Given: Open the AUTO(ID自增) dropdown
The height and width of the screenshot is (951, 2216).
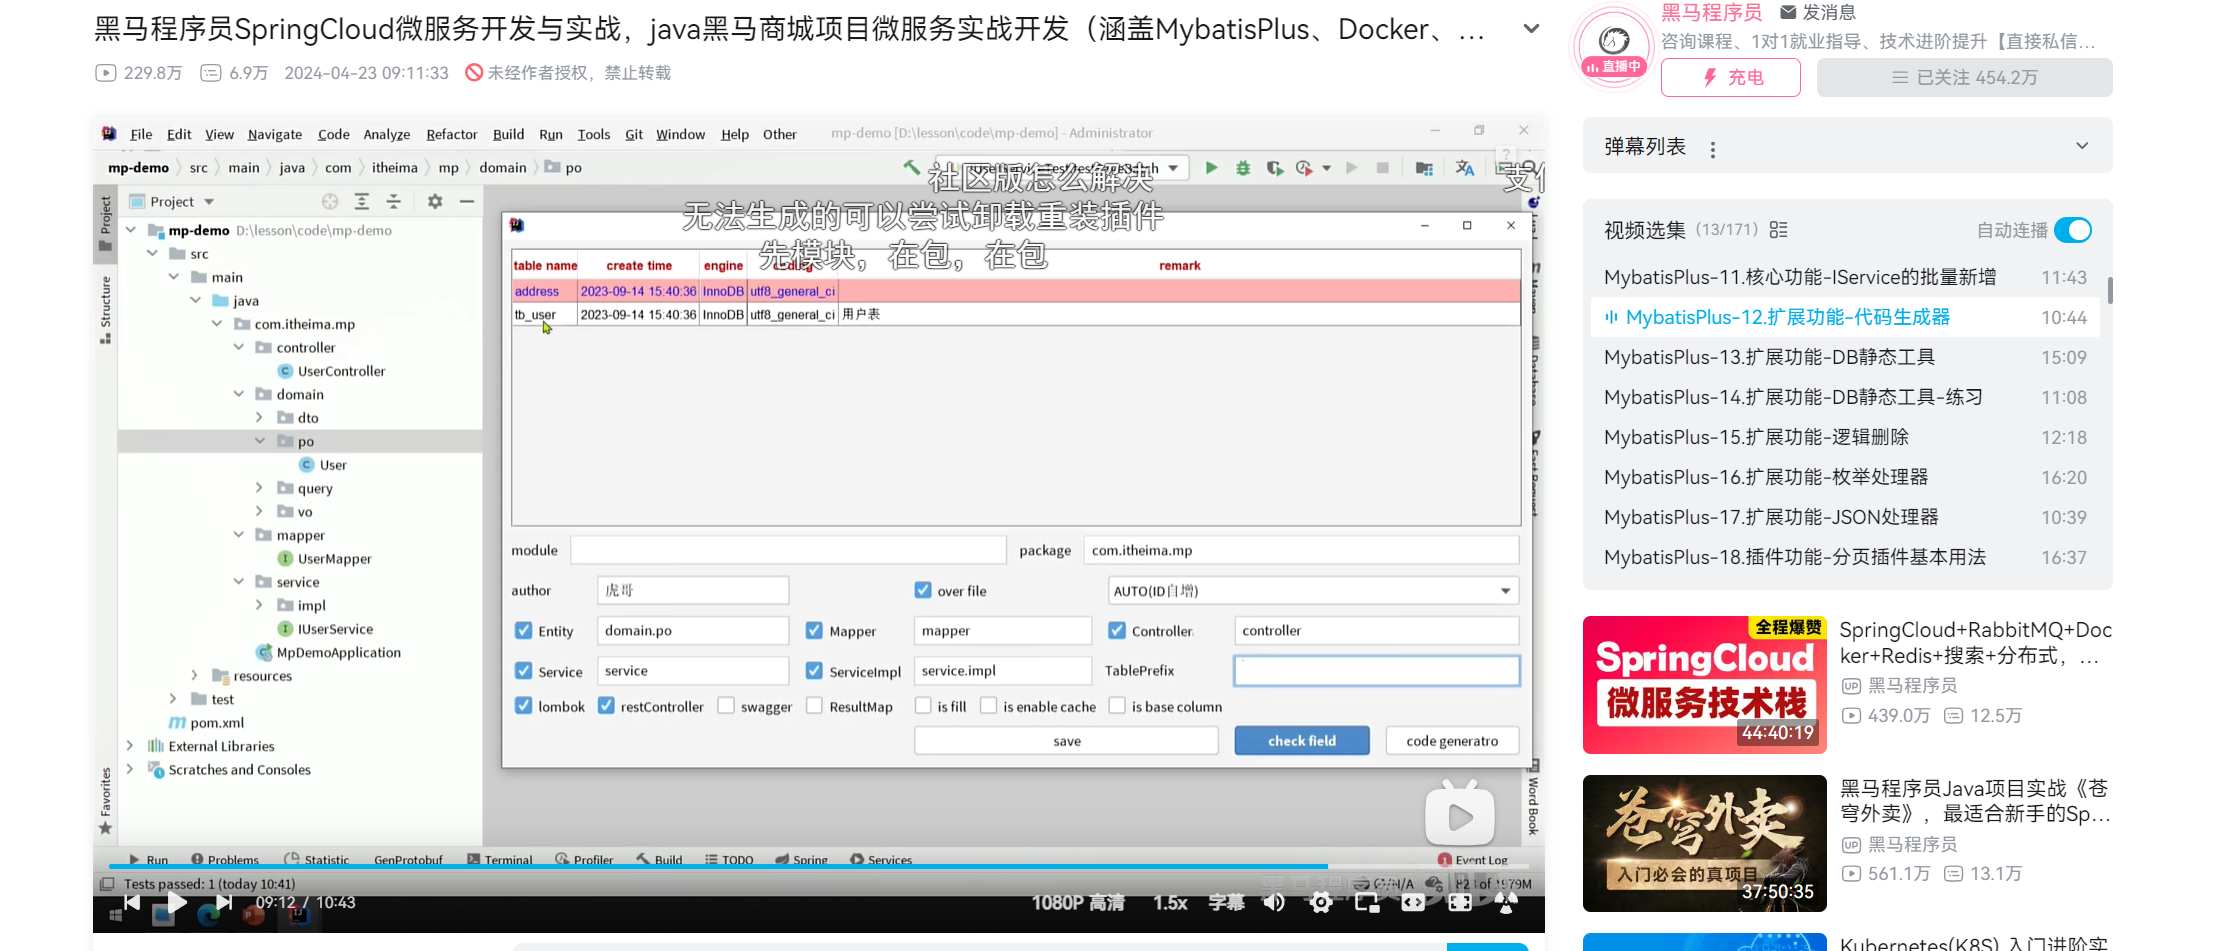Looking at the screenshot, I should [1313, 590].
